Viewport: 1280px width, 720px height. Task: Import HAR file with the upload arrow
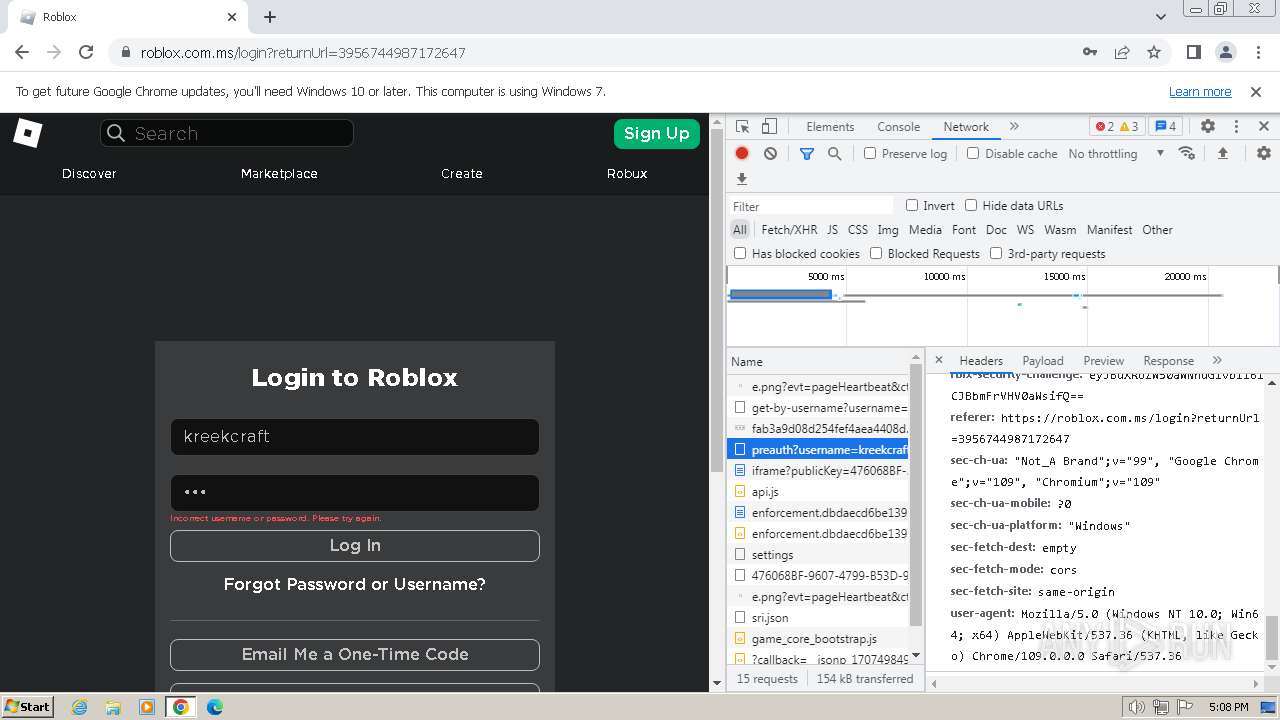coord(1222,153)
